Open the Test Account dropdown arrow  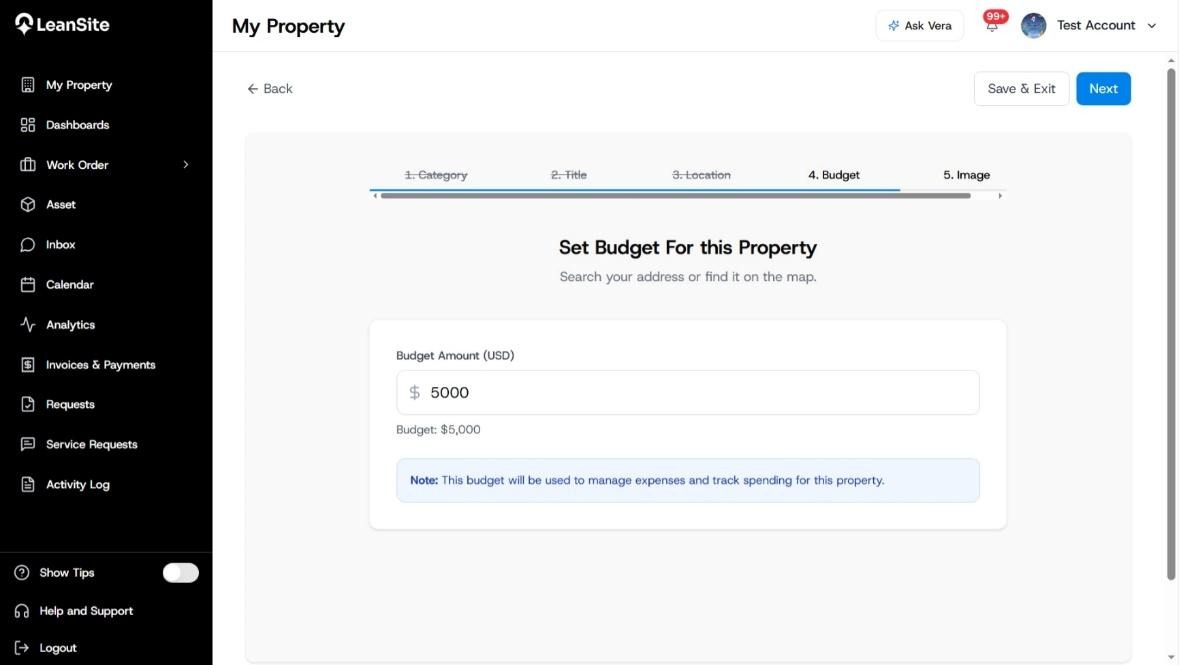point(1152,26)
